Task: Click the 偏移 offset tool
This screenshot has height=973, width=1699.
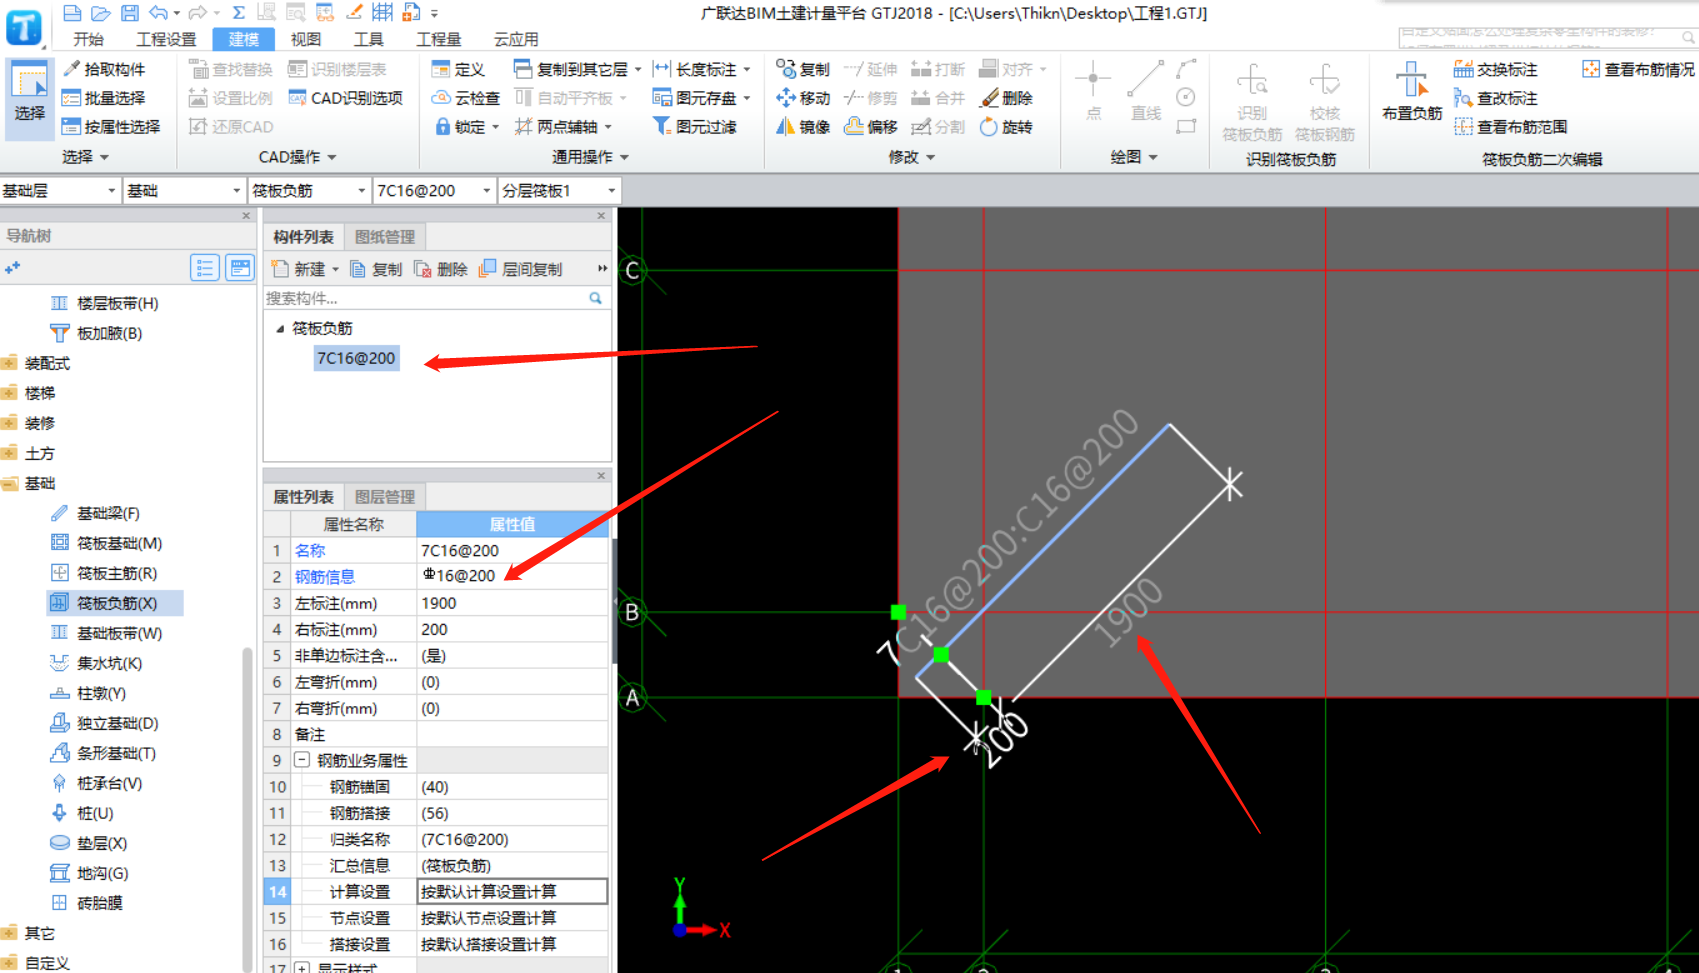Action: (x=871, y=127)
